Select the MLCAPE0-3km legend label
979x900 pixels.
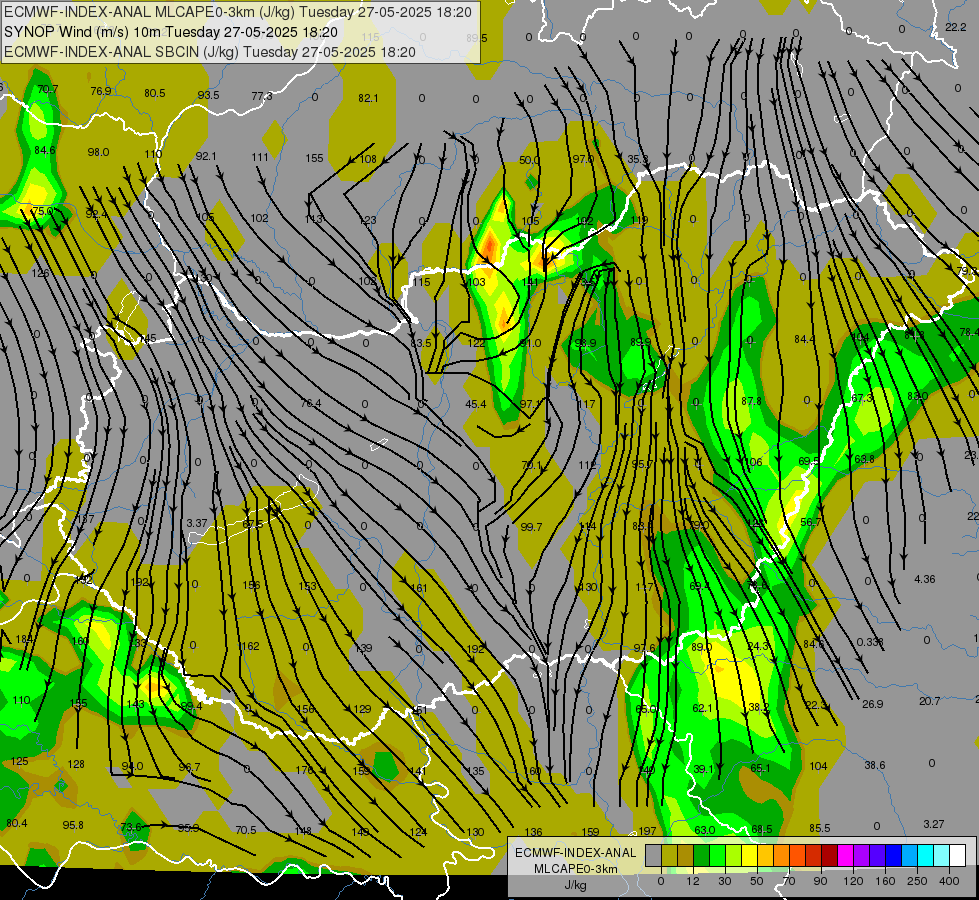(x=575, y=869)
